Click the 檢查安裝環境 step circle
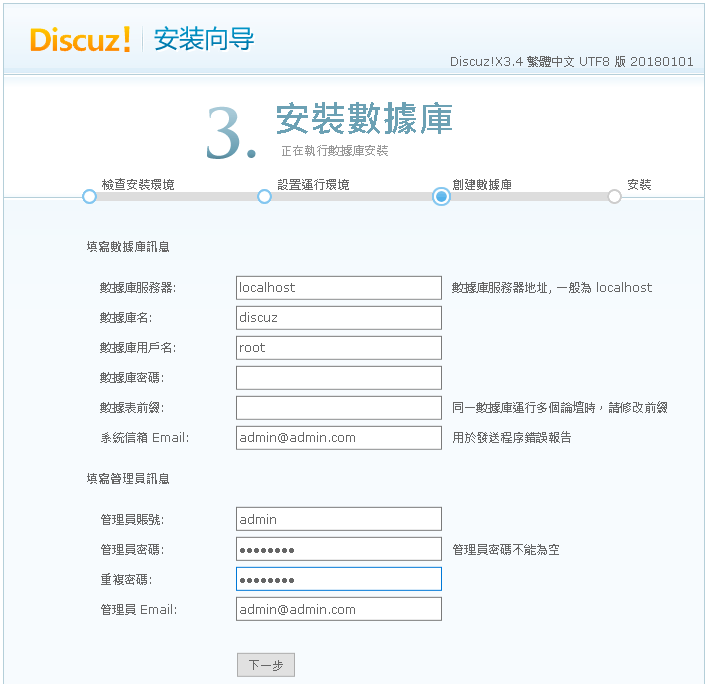Image resolution: width=712 pixels, height=684 pixels. click(x=89, y=197)
